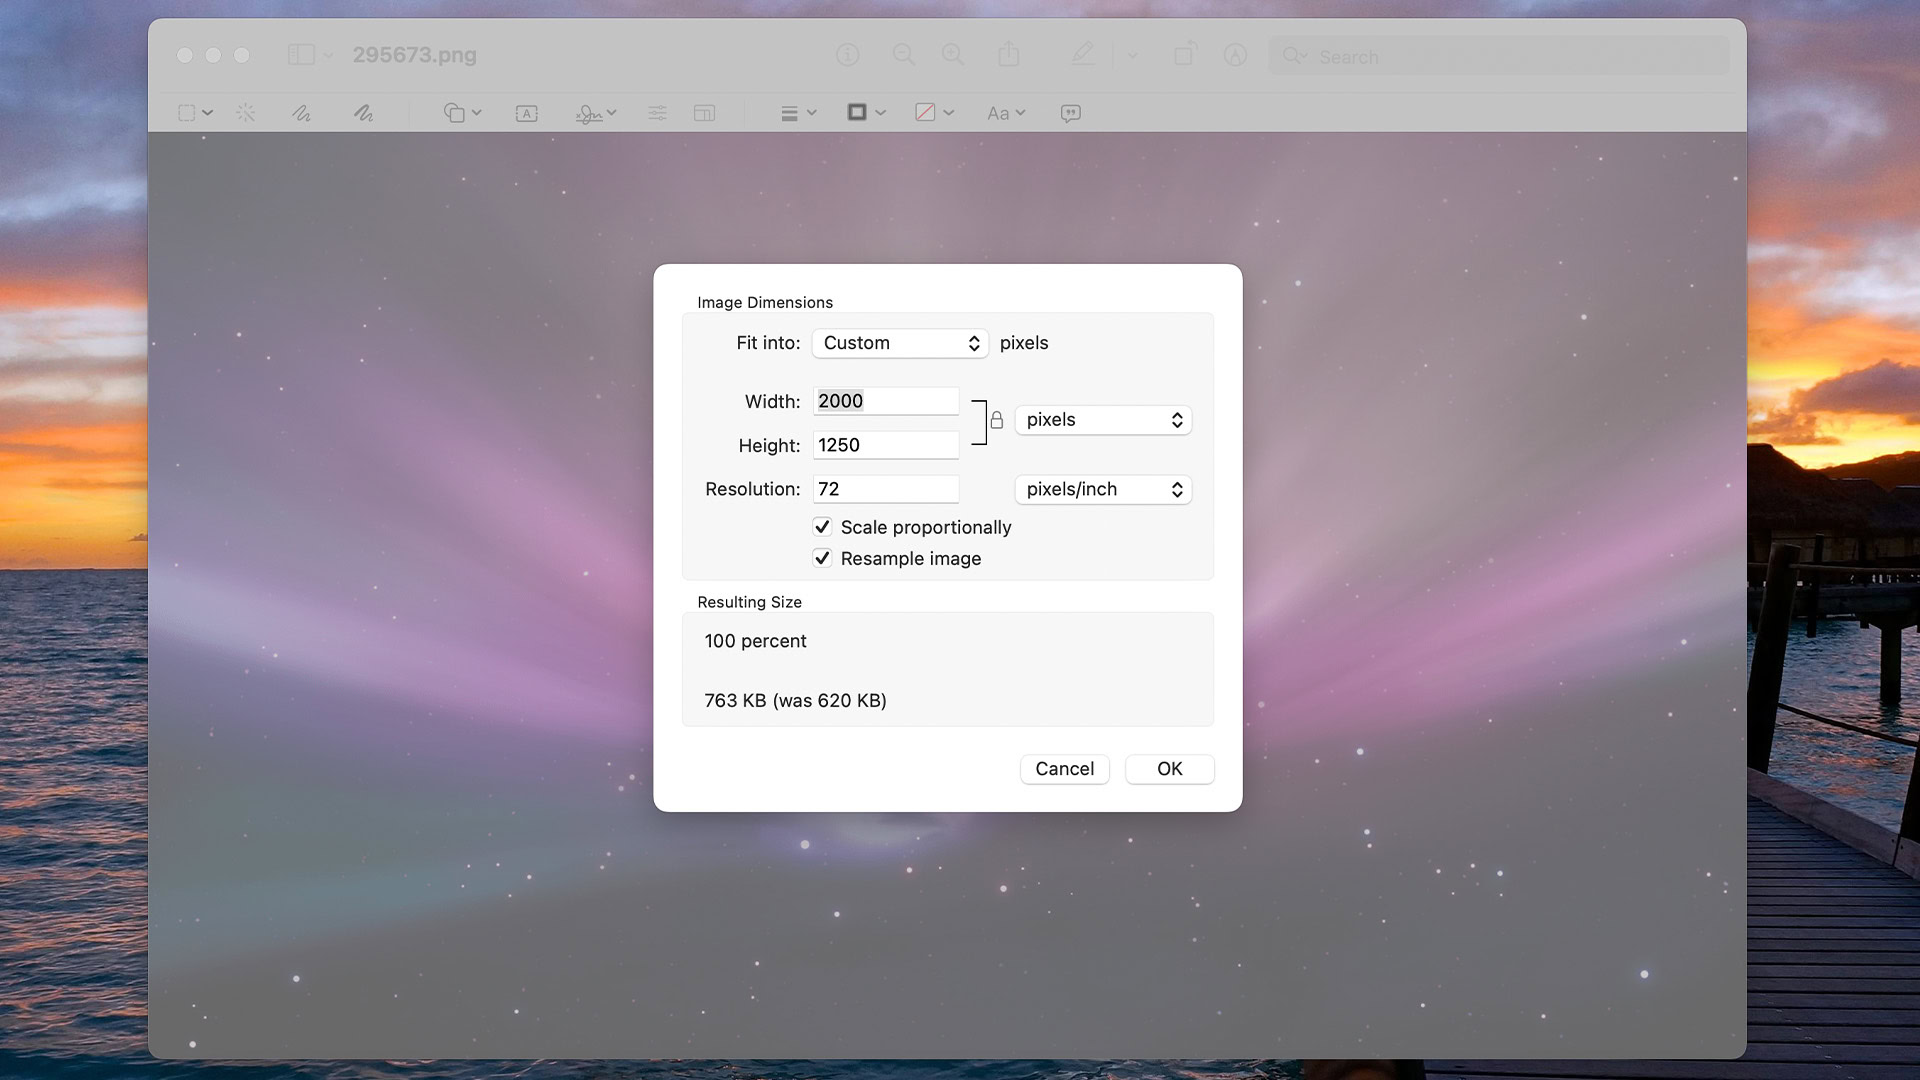Select the Sketch drawing tool
Viewport: 1920px width, 1080px height.
pyautogui.click(x=301, y=113)
